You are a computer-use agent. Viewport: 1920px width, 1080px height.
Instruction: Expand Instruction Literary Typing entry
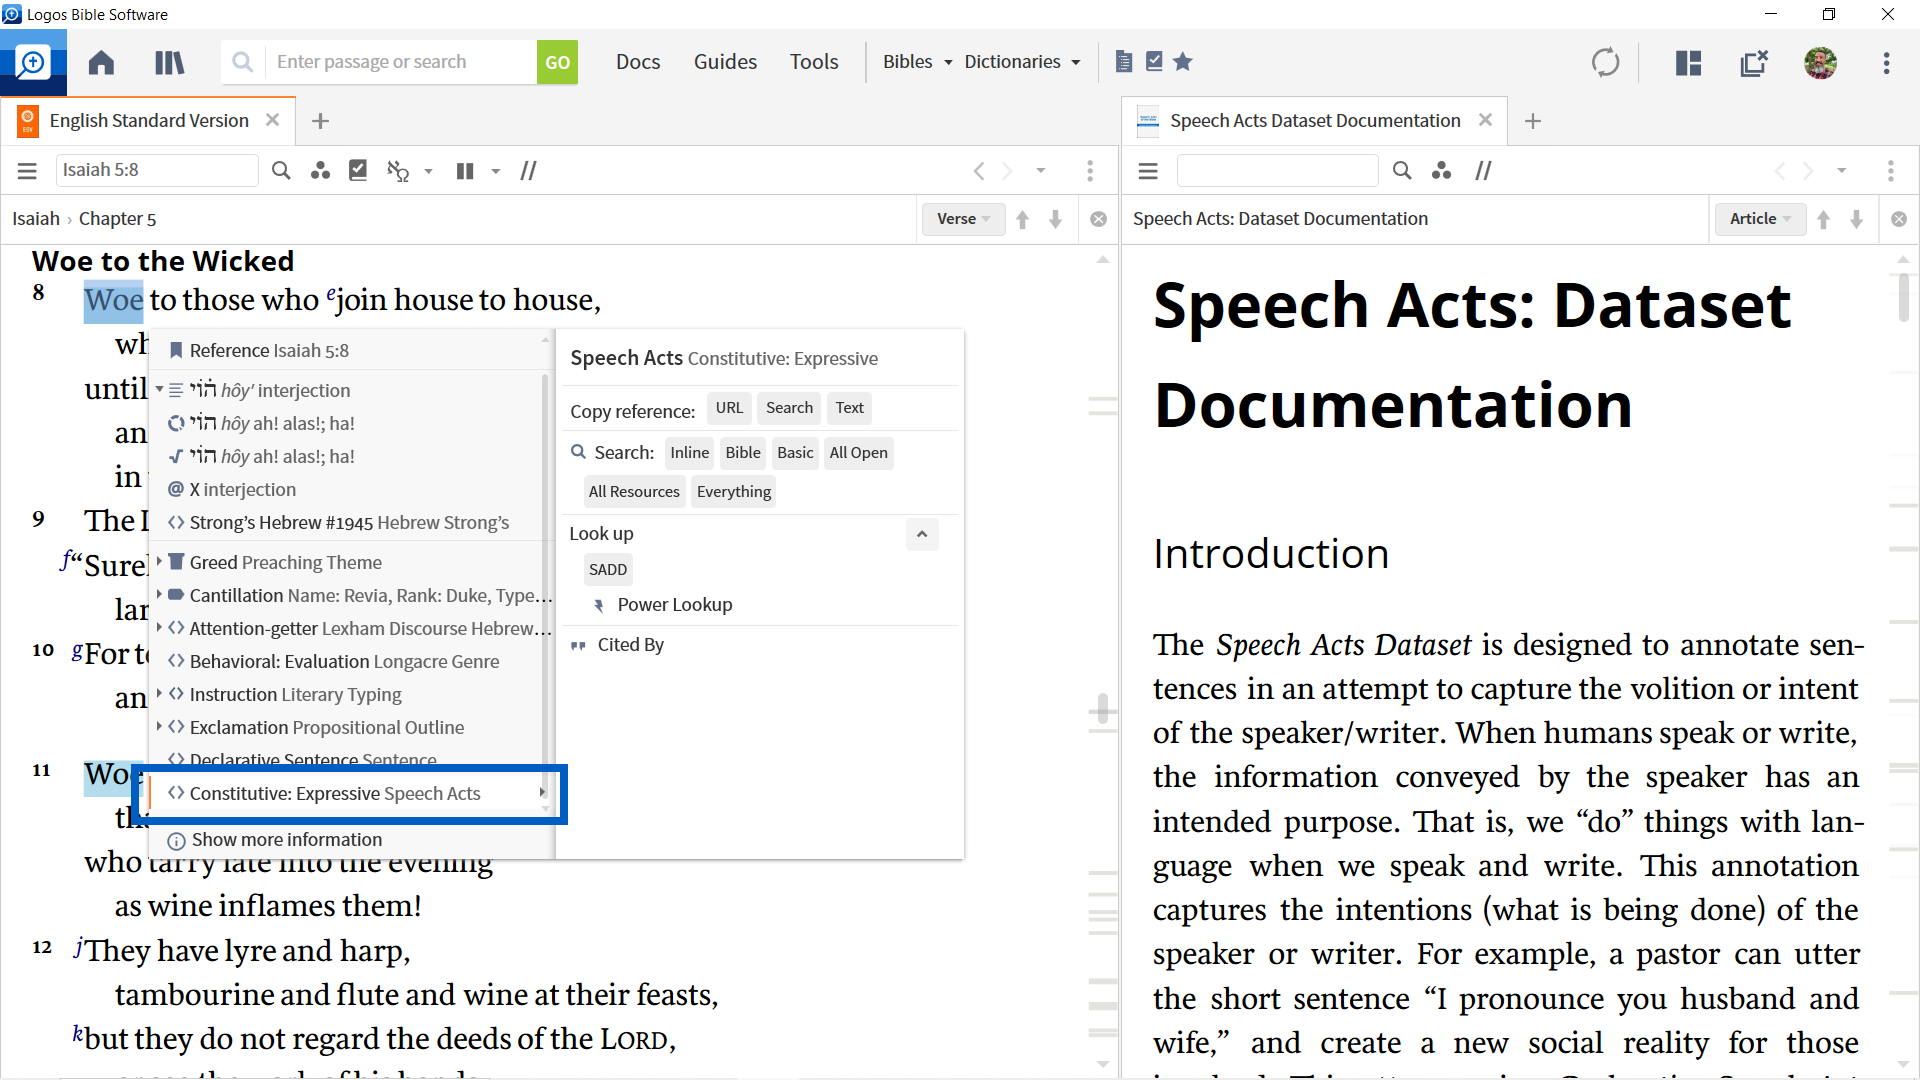tap(159, 694)
